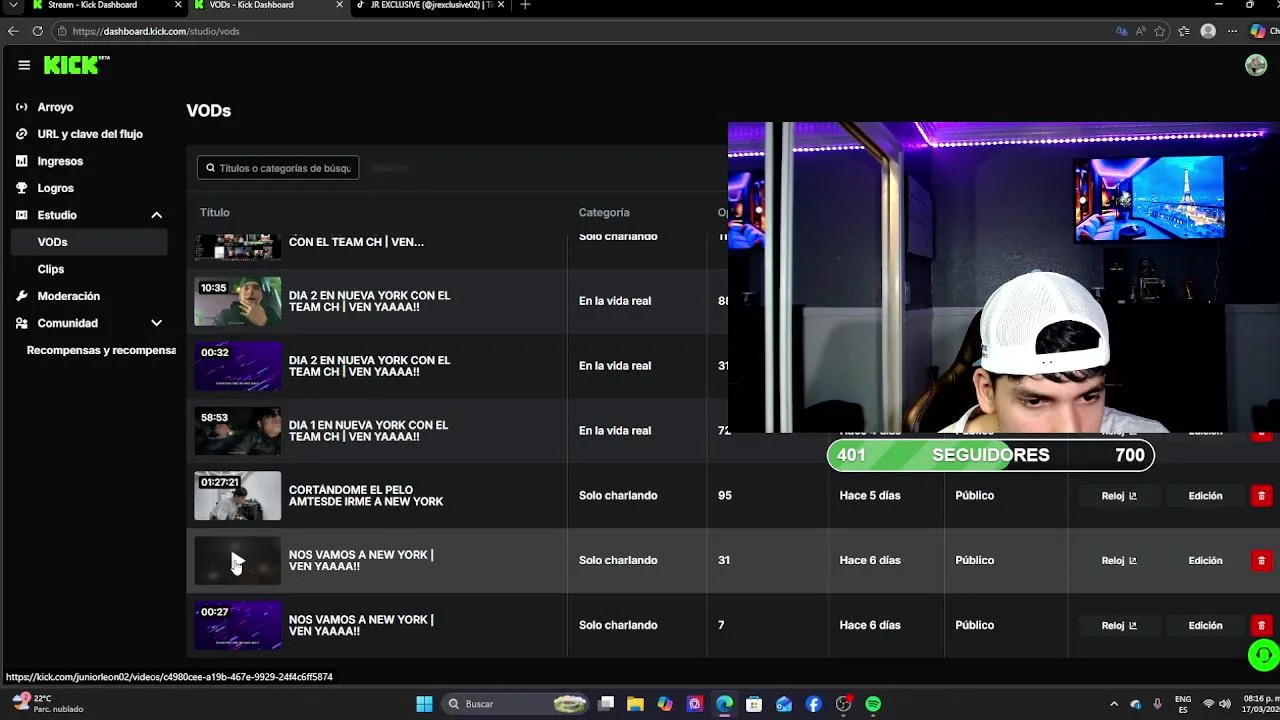Delete the CORTÁNDOME EL PELO VOD

coord(1261,496)
